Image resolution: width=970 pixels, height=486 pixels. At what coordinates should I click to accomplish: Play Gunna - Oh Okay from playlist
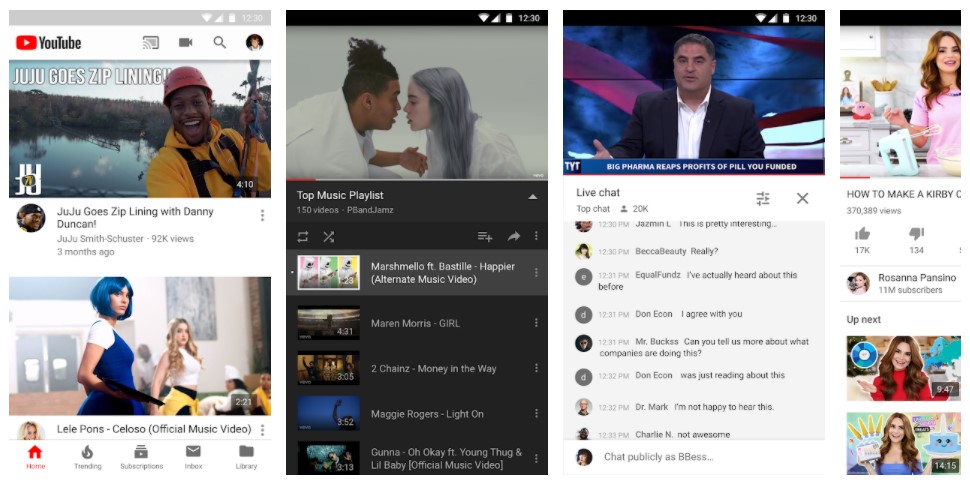click(417, 458)
